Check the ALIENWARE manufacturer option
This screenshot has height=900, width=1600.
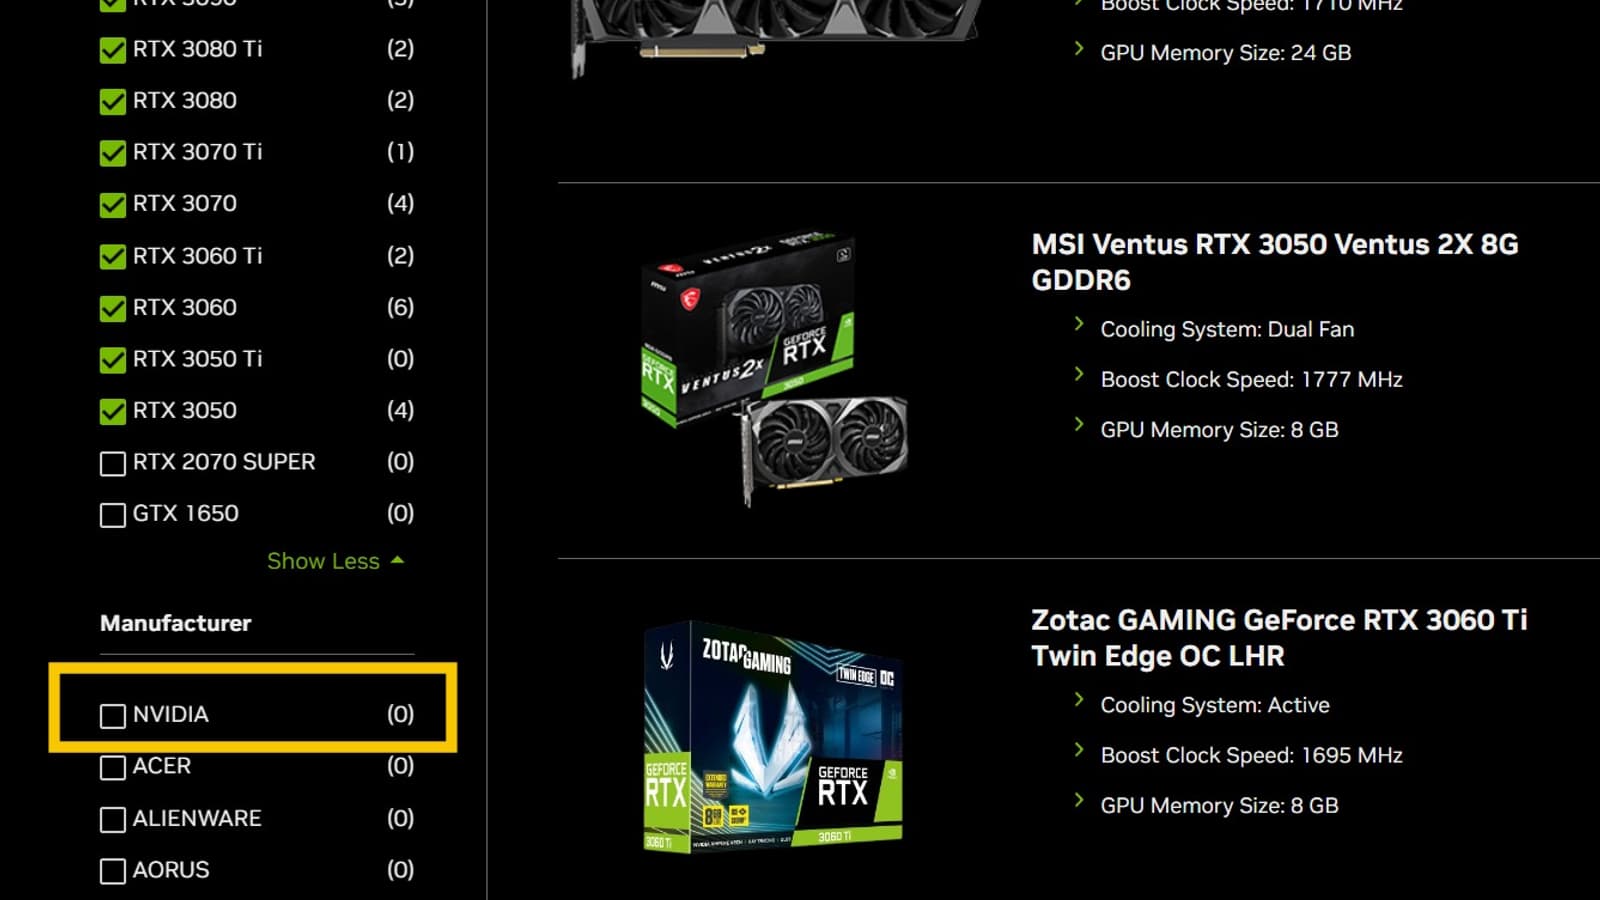click(113, 819)
